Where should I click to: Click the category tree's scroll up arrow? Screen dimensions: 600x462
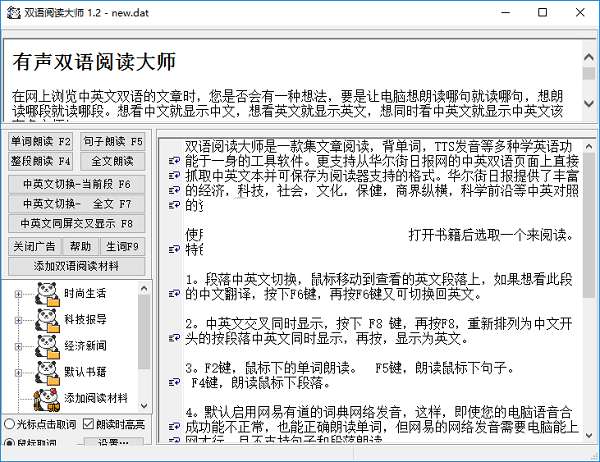(144, 289)
